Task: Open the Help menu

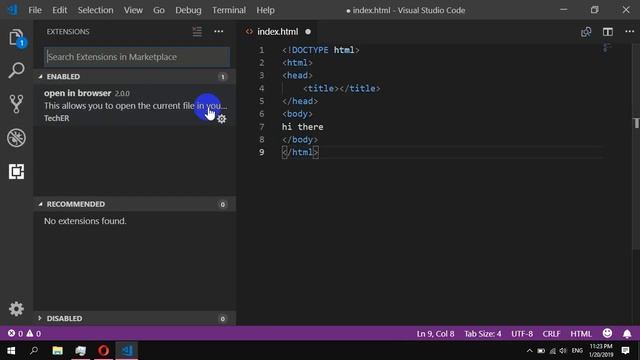Action: point(265,10)
